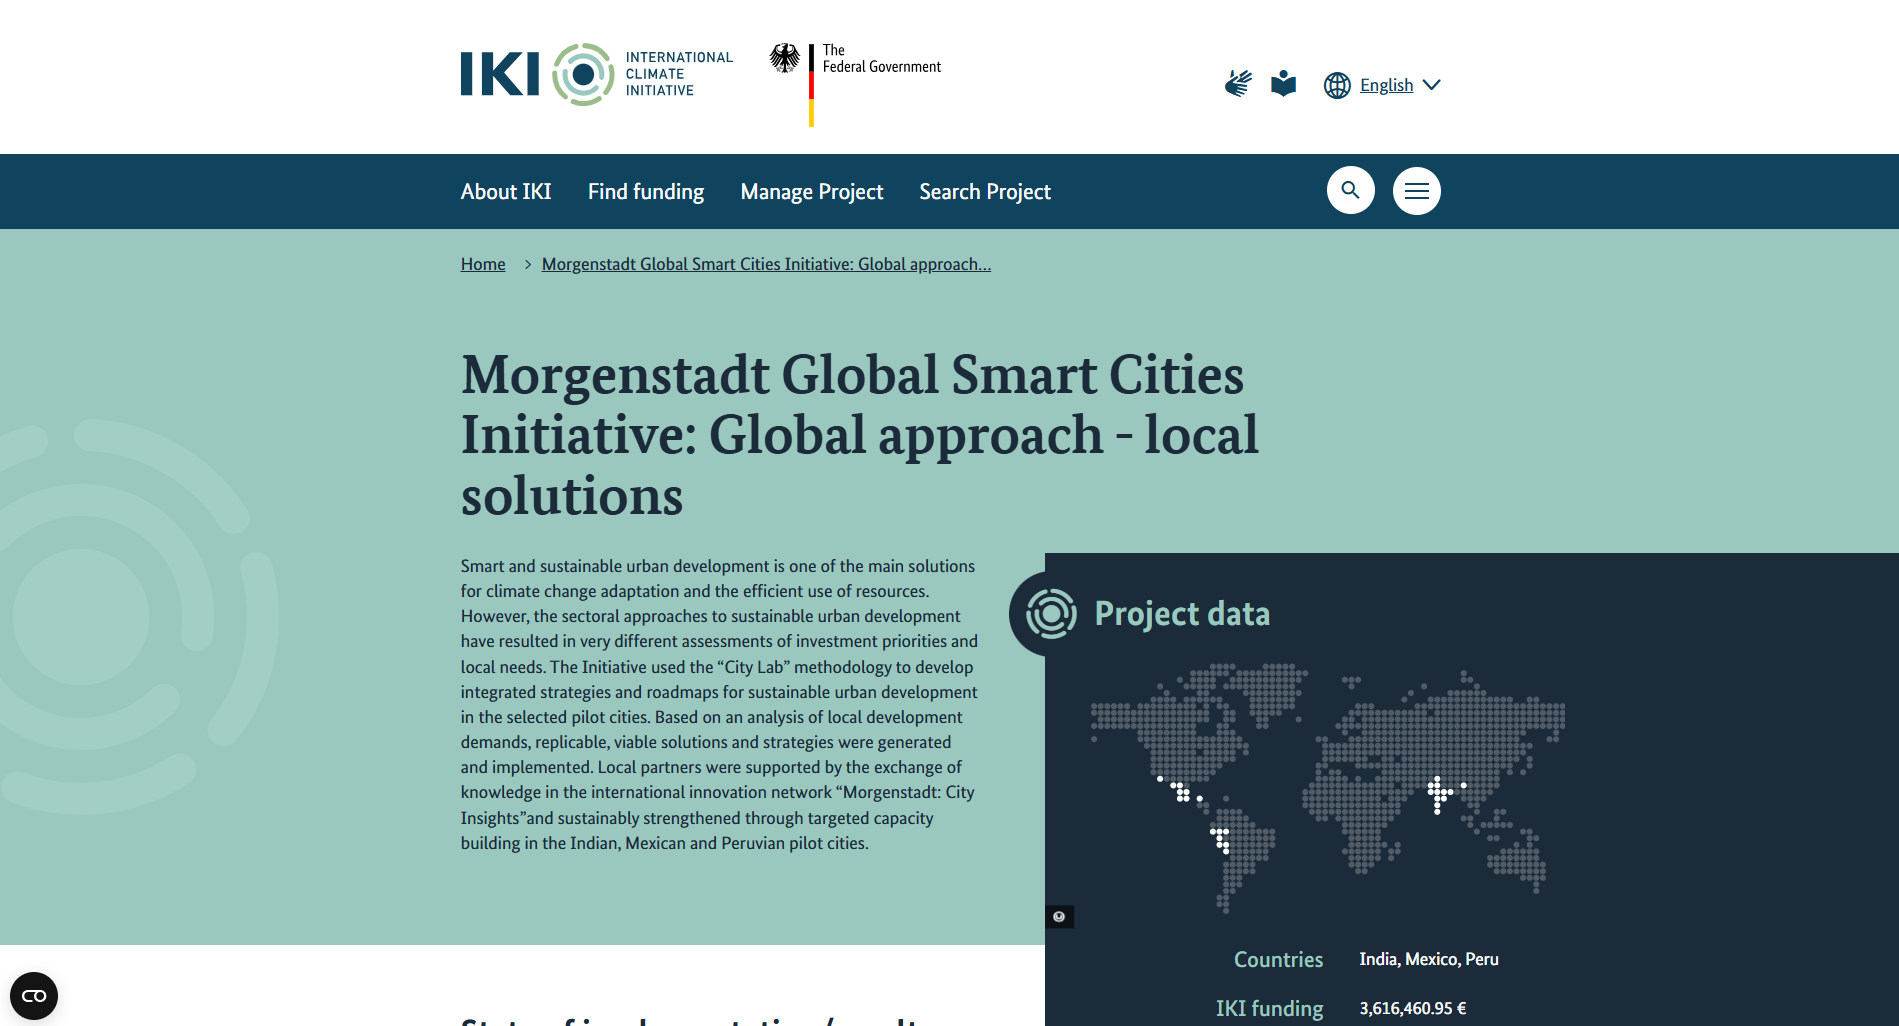Open the hamburger menu button

point(1416,190)
